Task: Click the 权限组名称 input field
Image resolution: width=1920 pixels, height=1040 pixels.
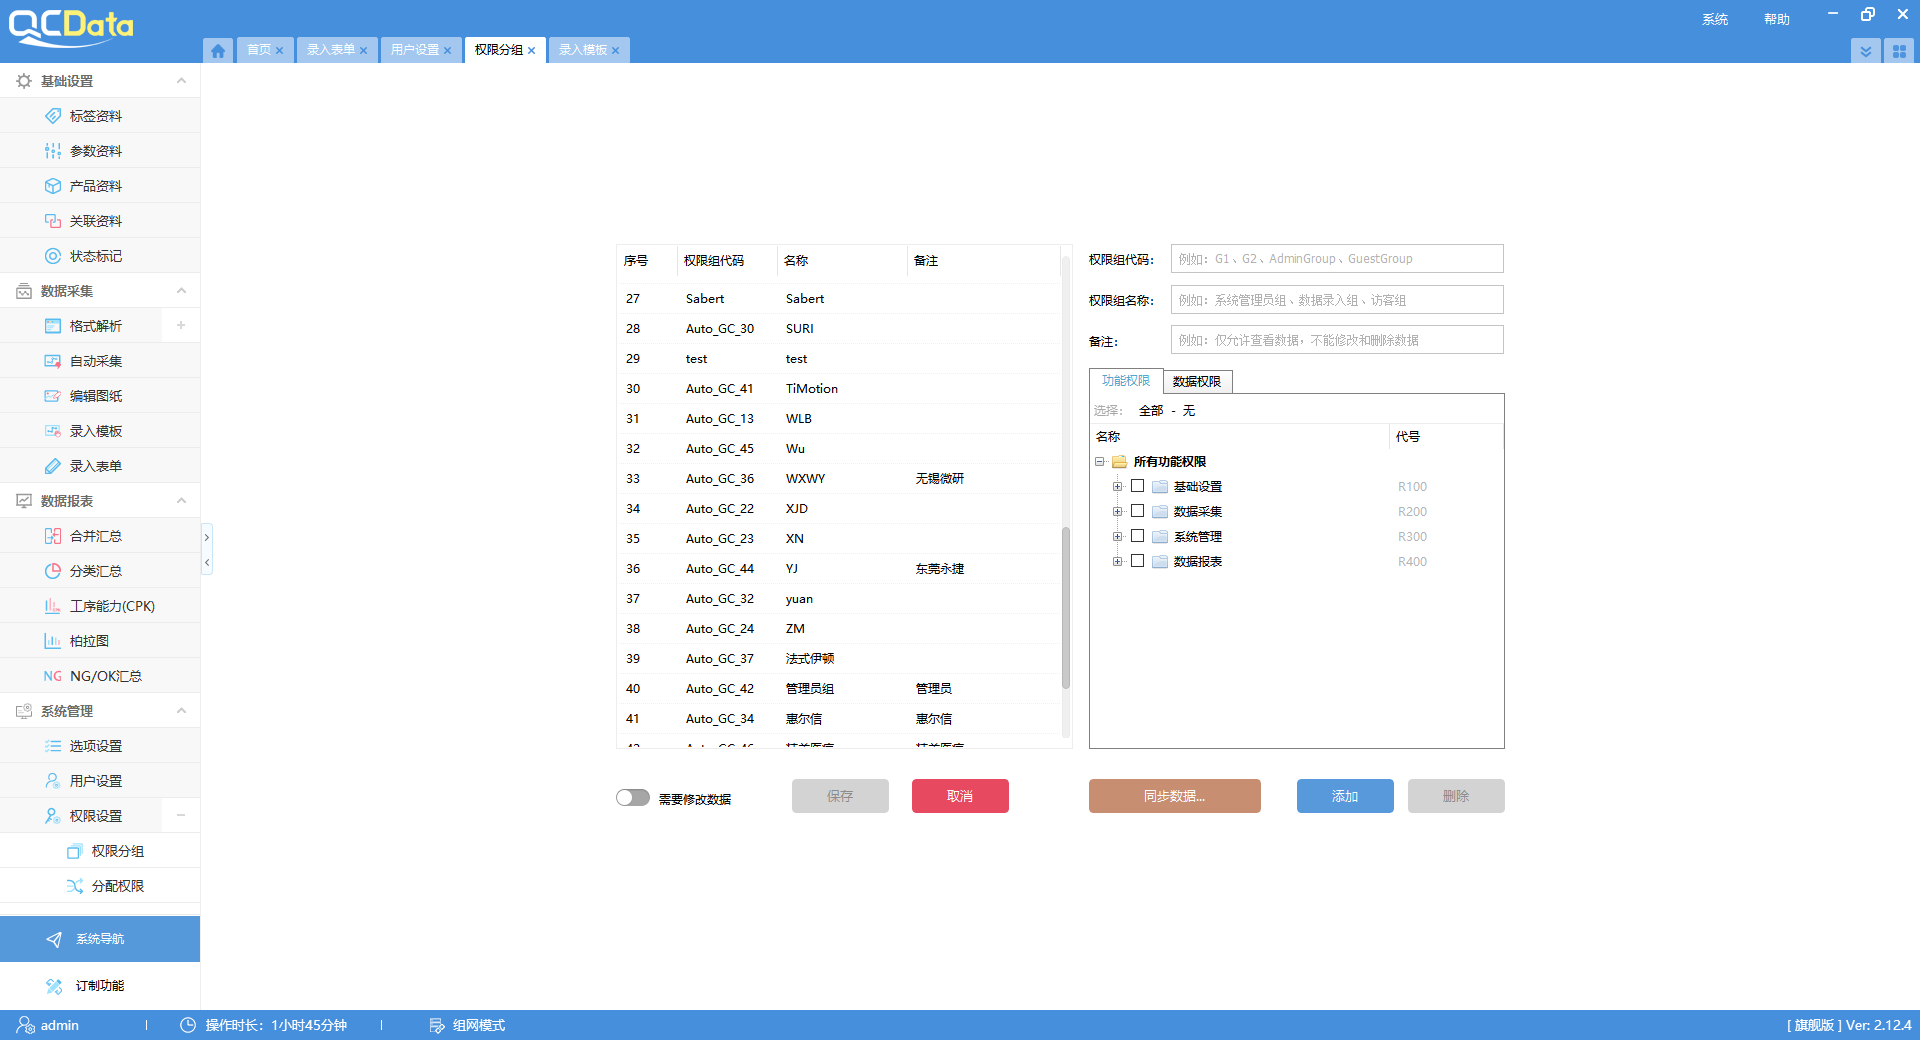Action: [x=1335, y=299]
